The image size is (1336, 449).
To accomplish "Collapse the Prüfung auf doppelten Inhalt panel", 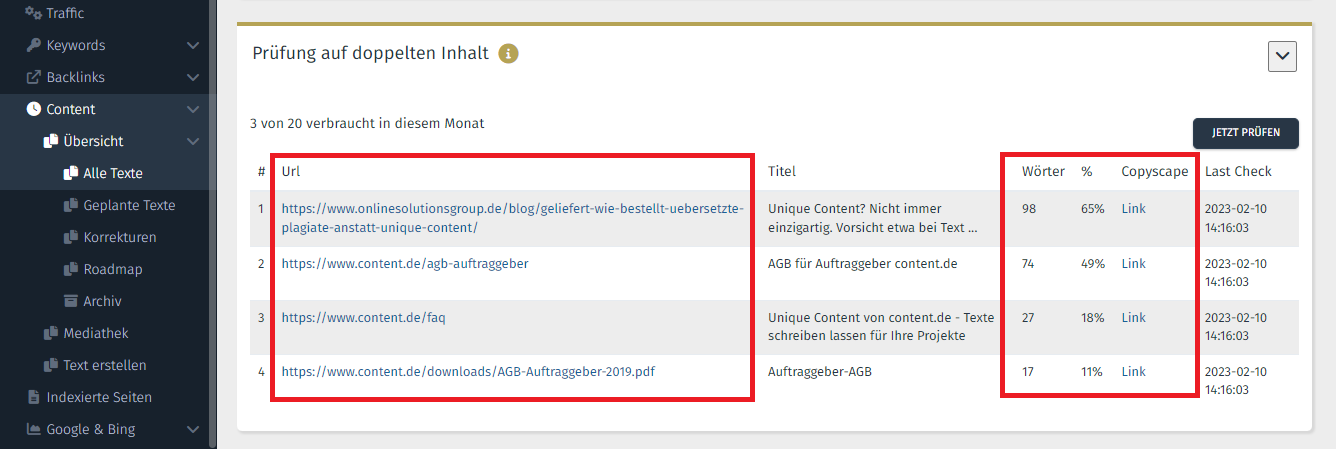I will tap(1282, 57).
